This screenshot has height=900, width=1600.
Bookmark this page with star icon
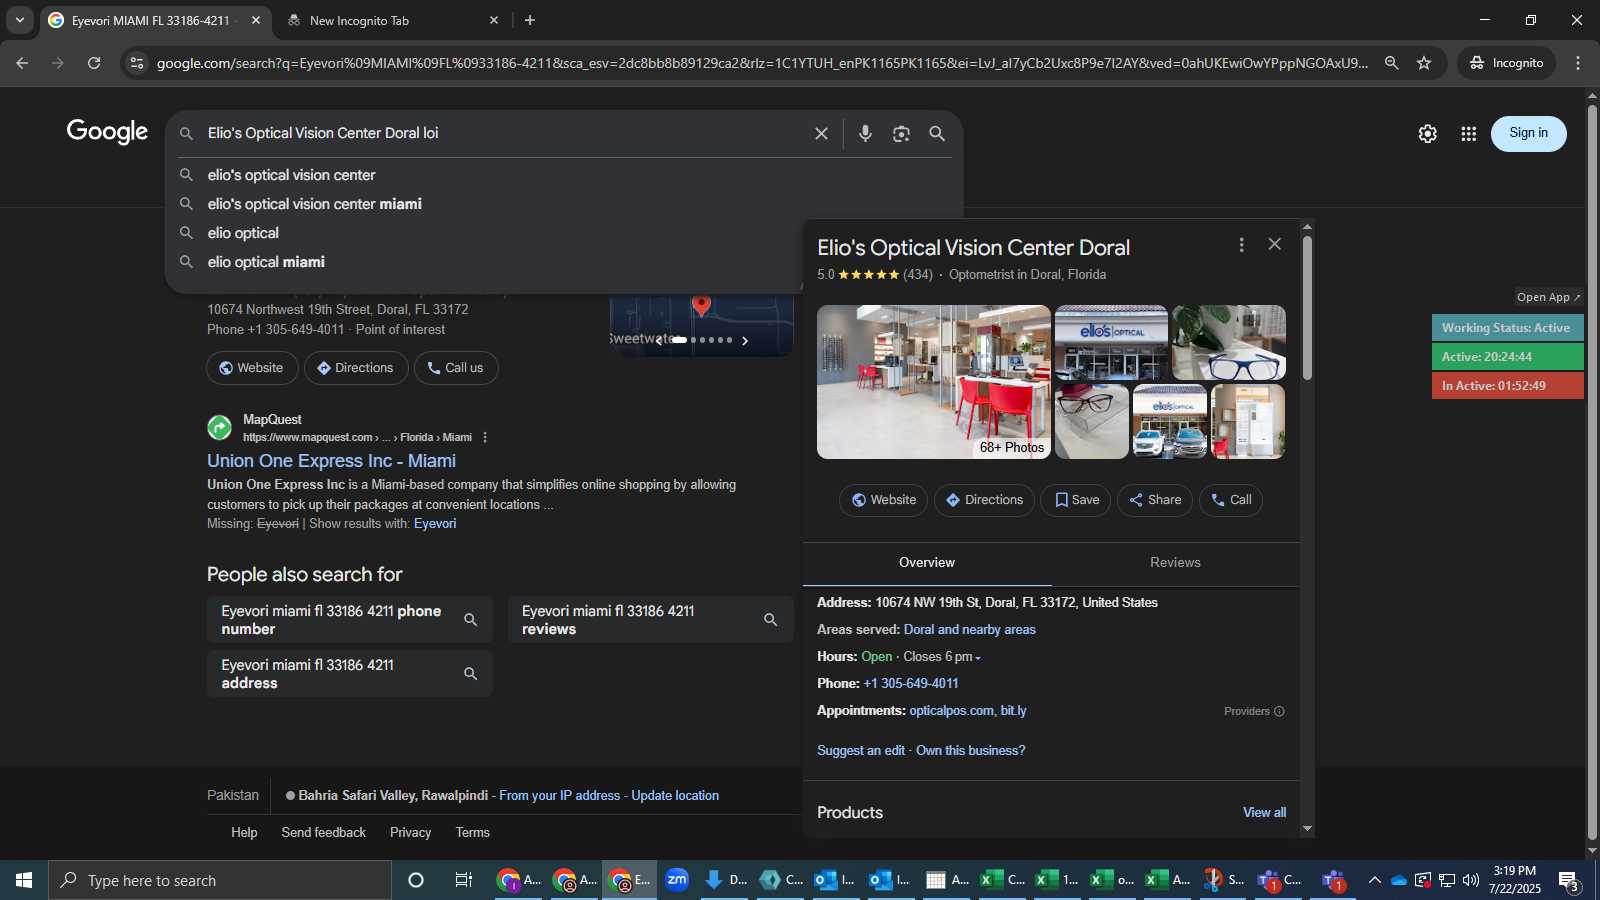[x=1424, y=63]
